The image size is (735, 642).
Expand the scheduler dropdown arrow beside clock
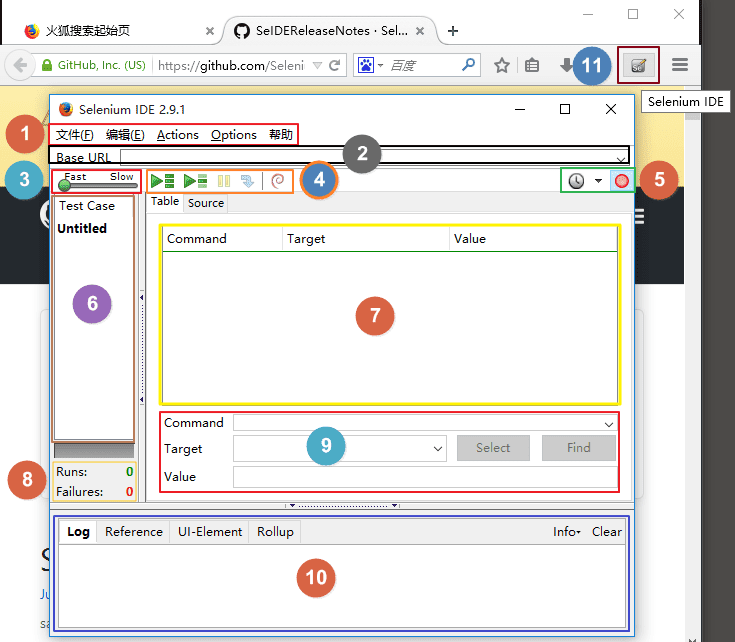coord(598,181)
